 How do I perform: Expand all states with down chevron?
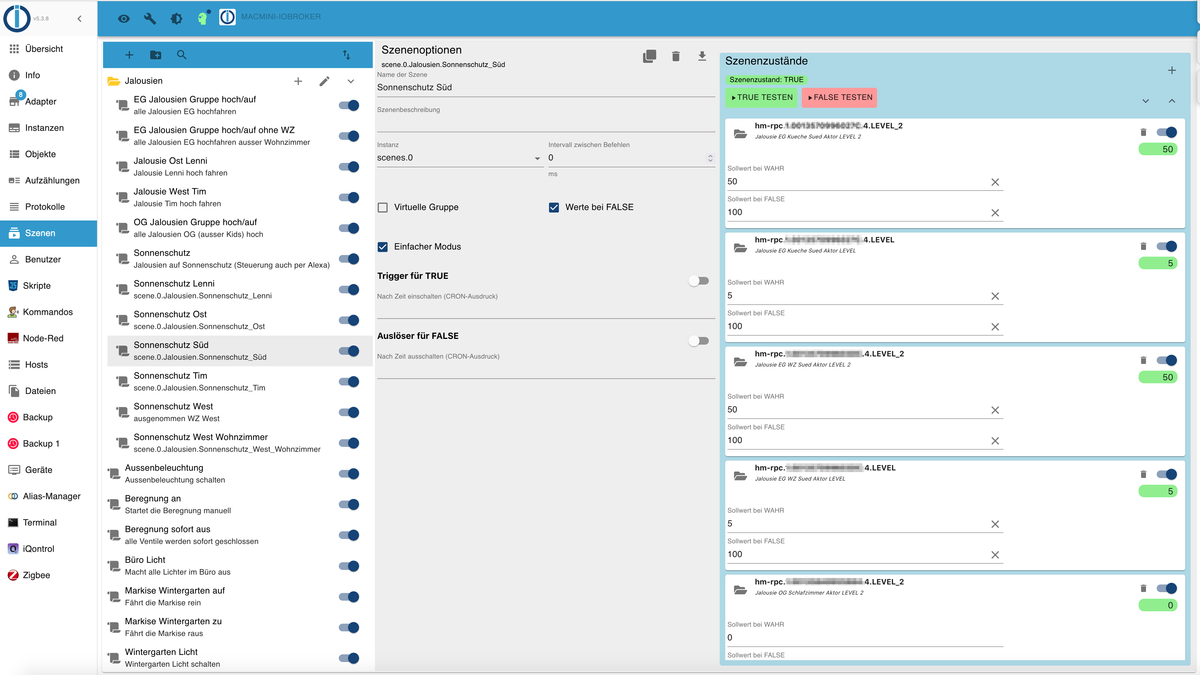1146,101
